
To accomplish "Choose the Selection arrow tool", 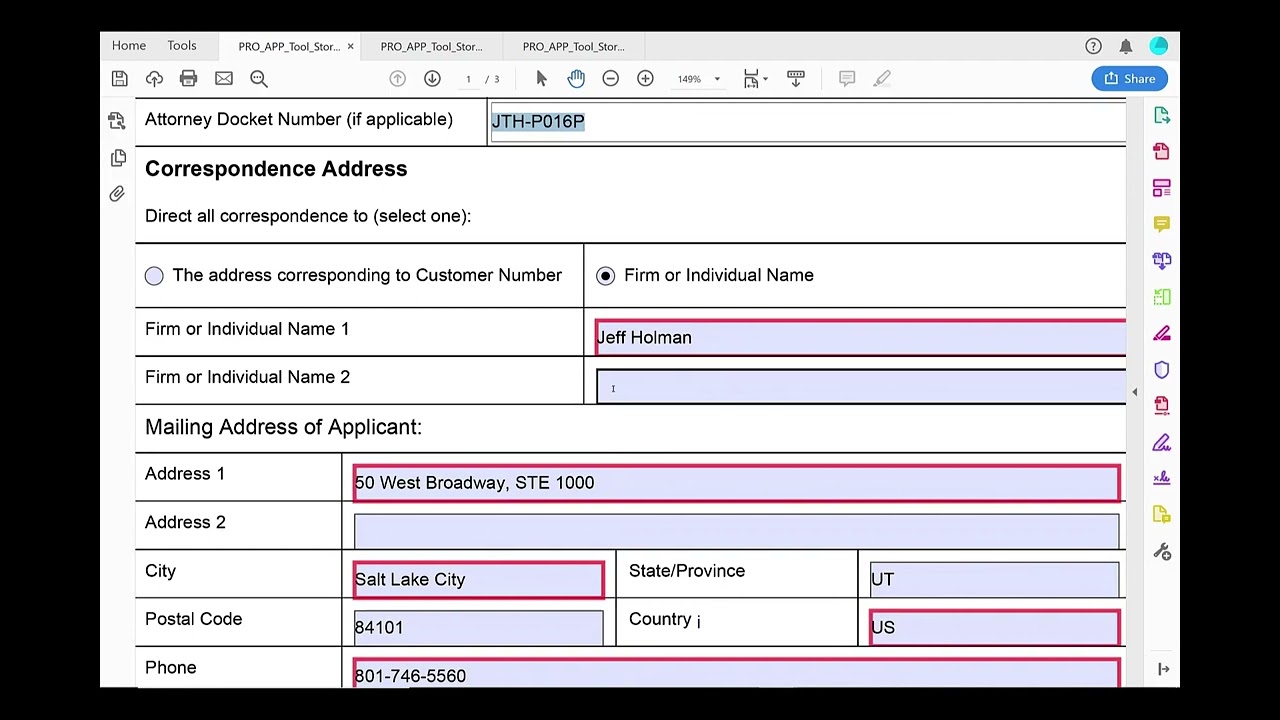I will point(541,79).
